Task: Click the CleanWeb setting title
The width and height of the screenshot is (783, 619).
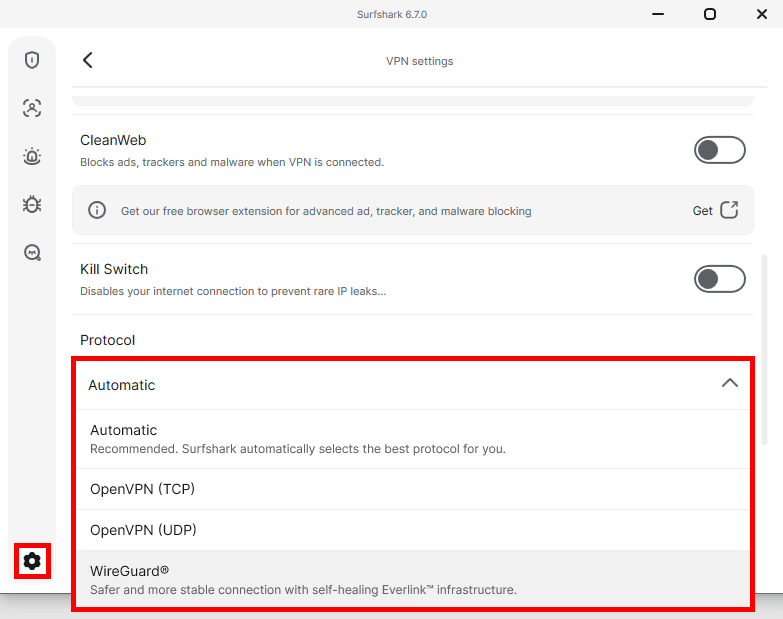Action: 113,140
